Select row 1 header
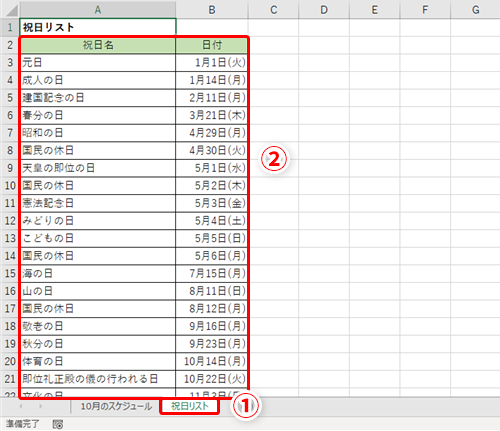This screenshot has height=431, width=500. point(10,27)
